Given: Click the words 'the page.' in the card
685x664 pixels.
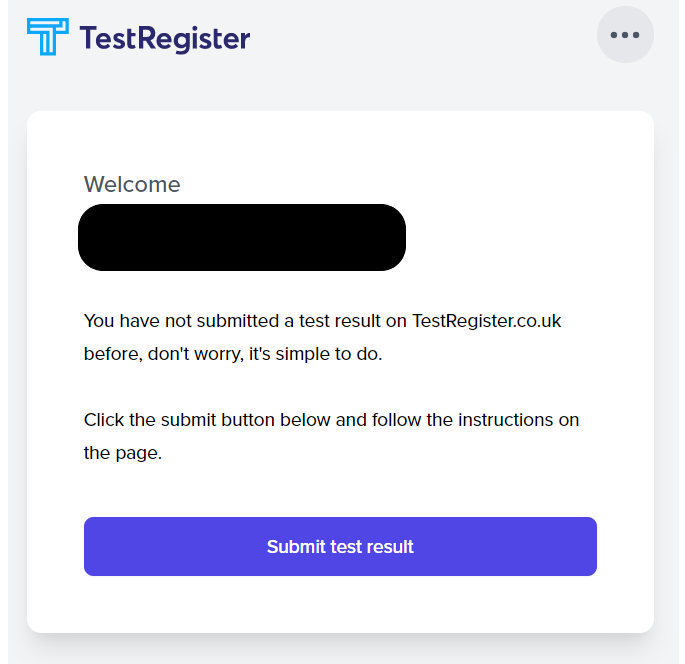Looking at the screenshot, I should [x=123, y=453].
